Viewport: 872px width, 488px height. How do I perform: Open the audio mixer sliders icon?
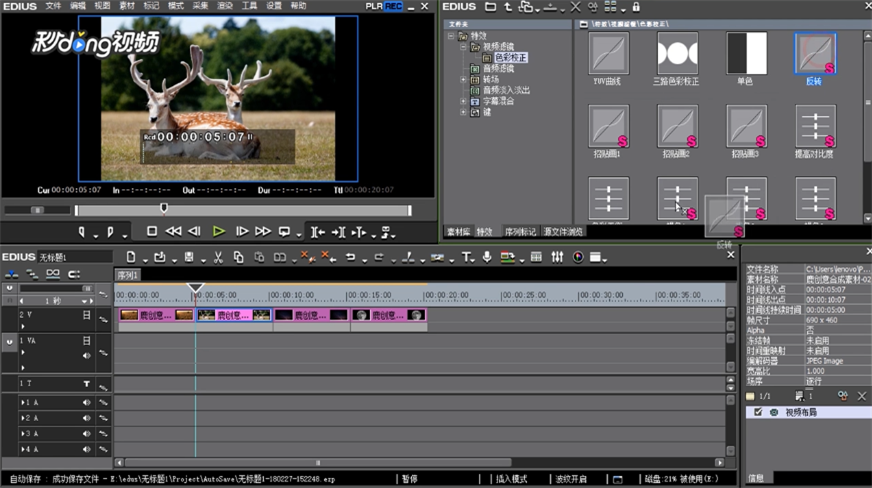tap(557, 257)
